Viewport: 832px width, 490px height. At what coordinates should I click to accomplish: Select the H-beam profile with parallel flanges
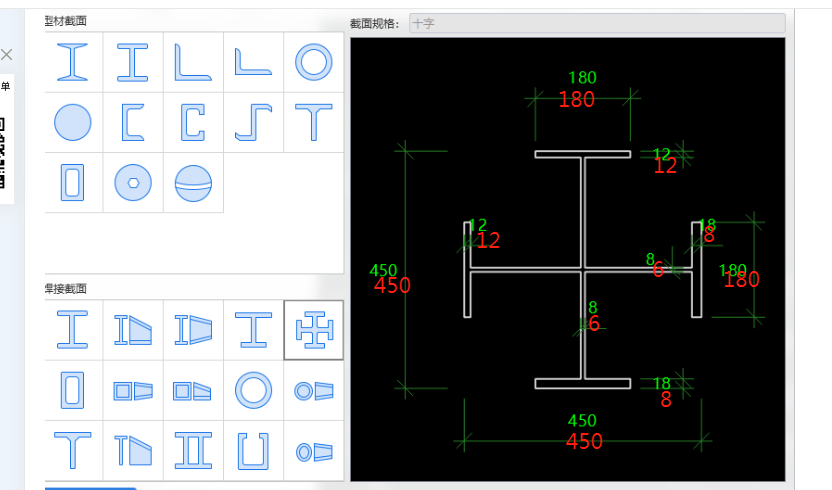pos(133,62)
